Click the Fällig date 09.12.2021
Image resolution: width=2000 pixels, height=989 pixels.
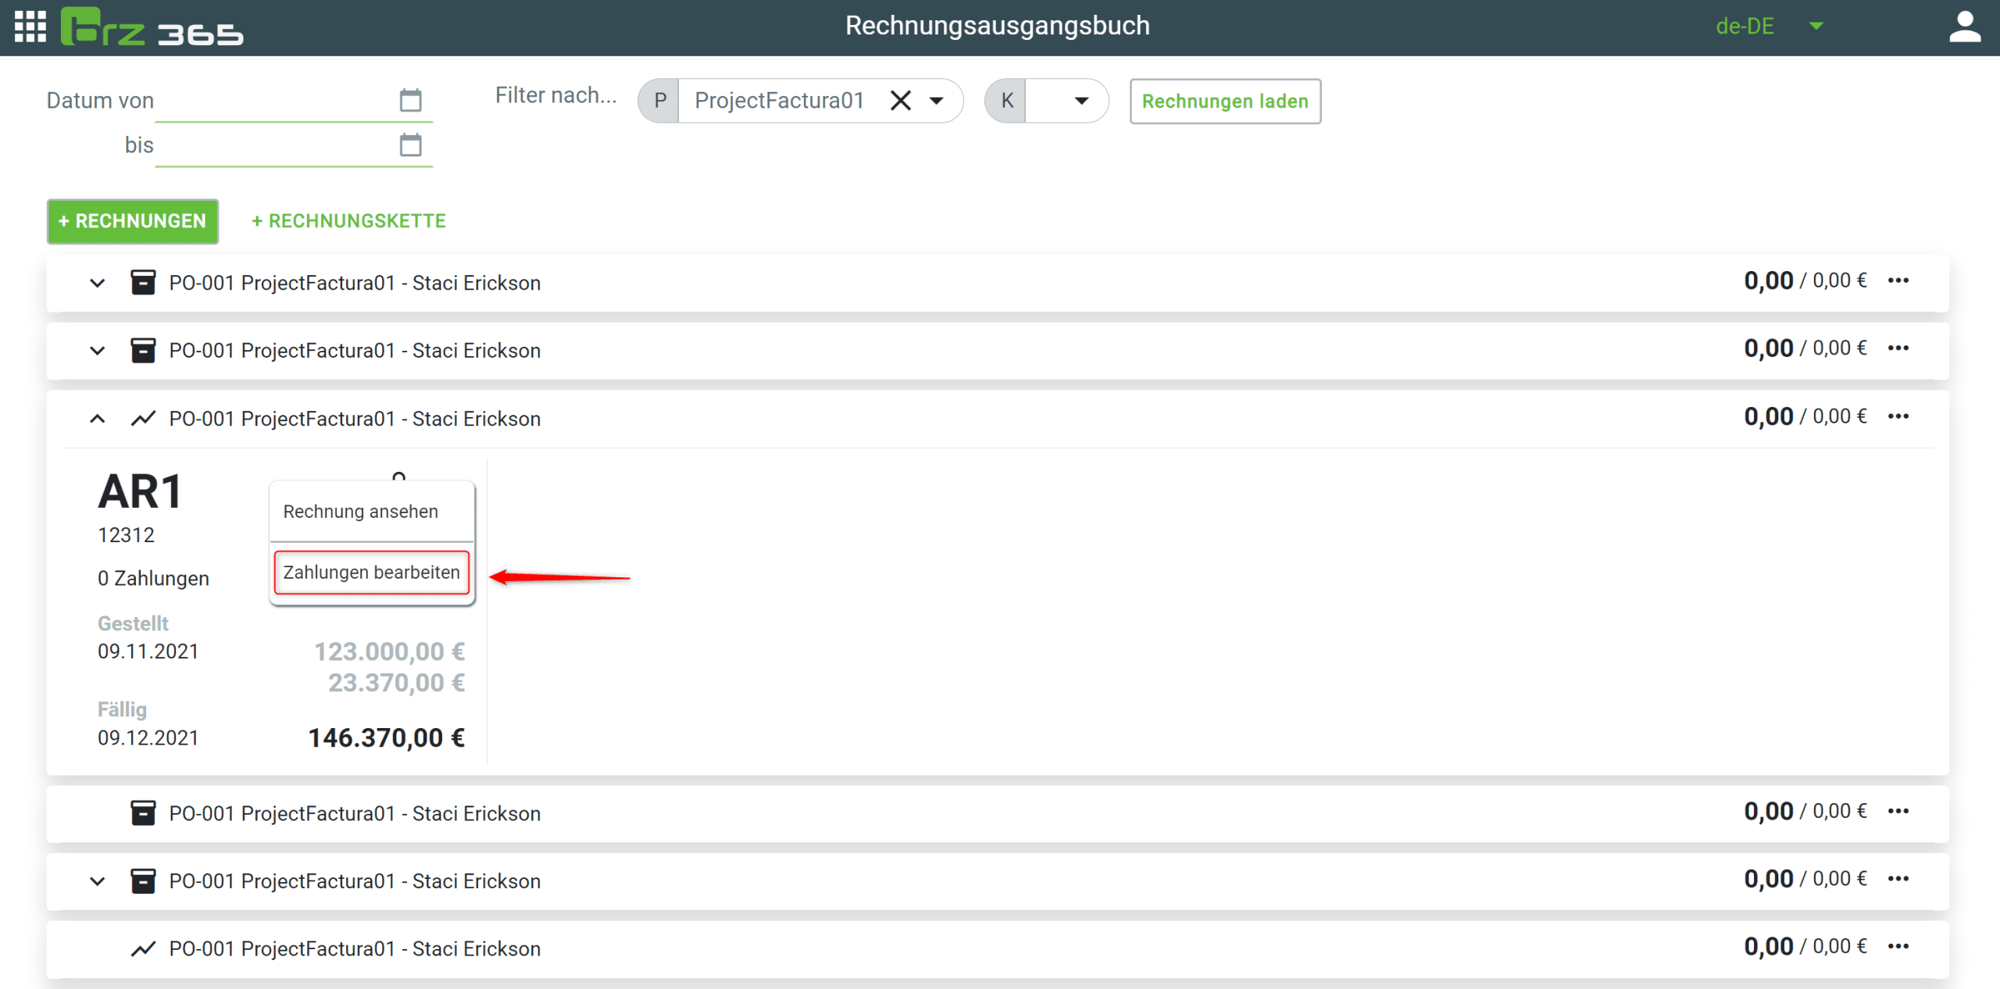[x=148, y=738]
